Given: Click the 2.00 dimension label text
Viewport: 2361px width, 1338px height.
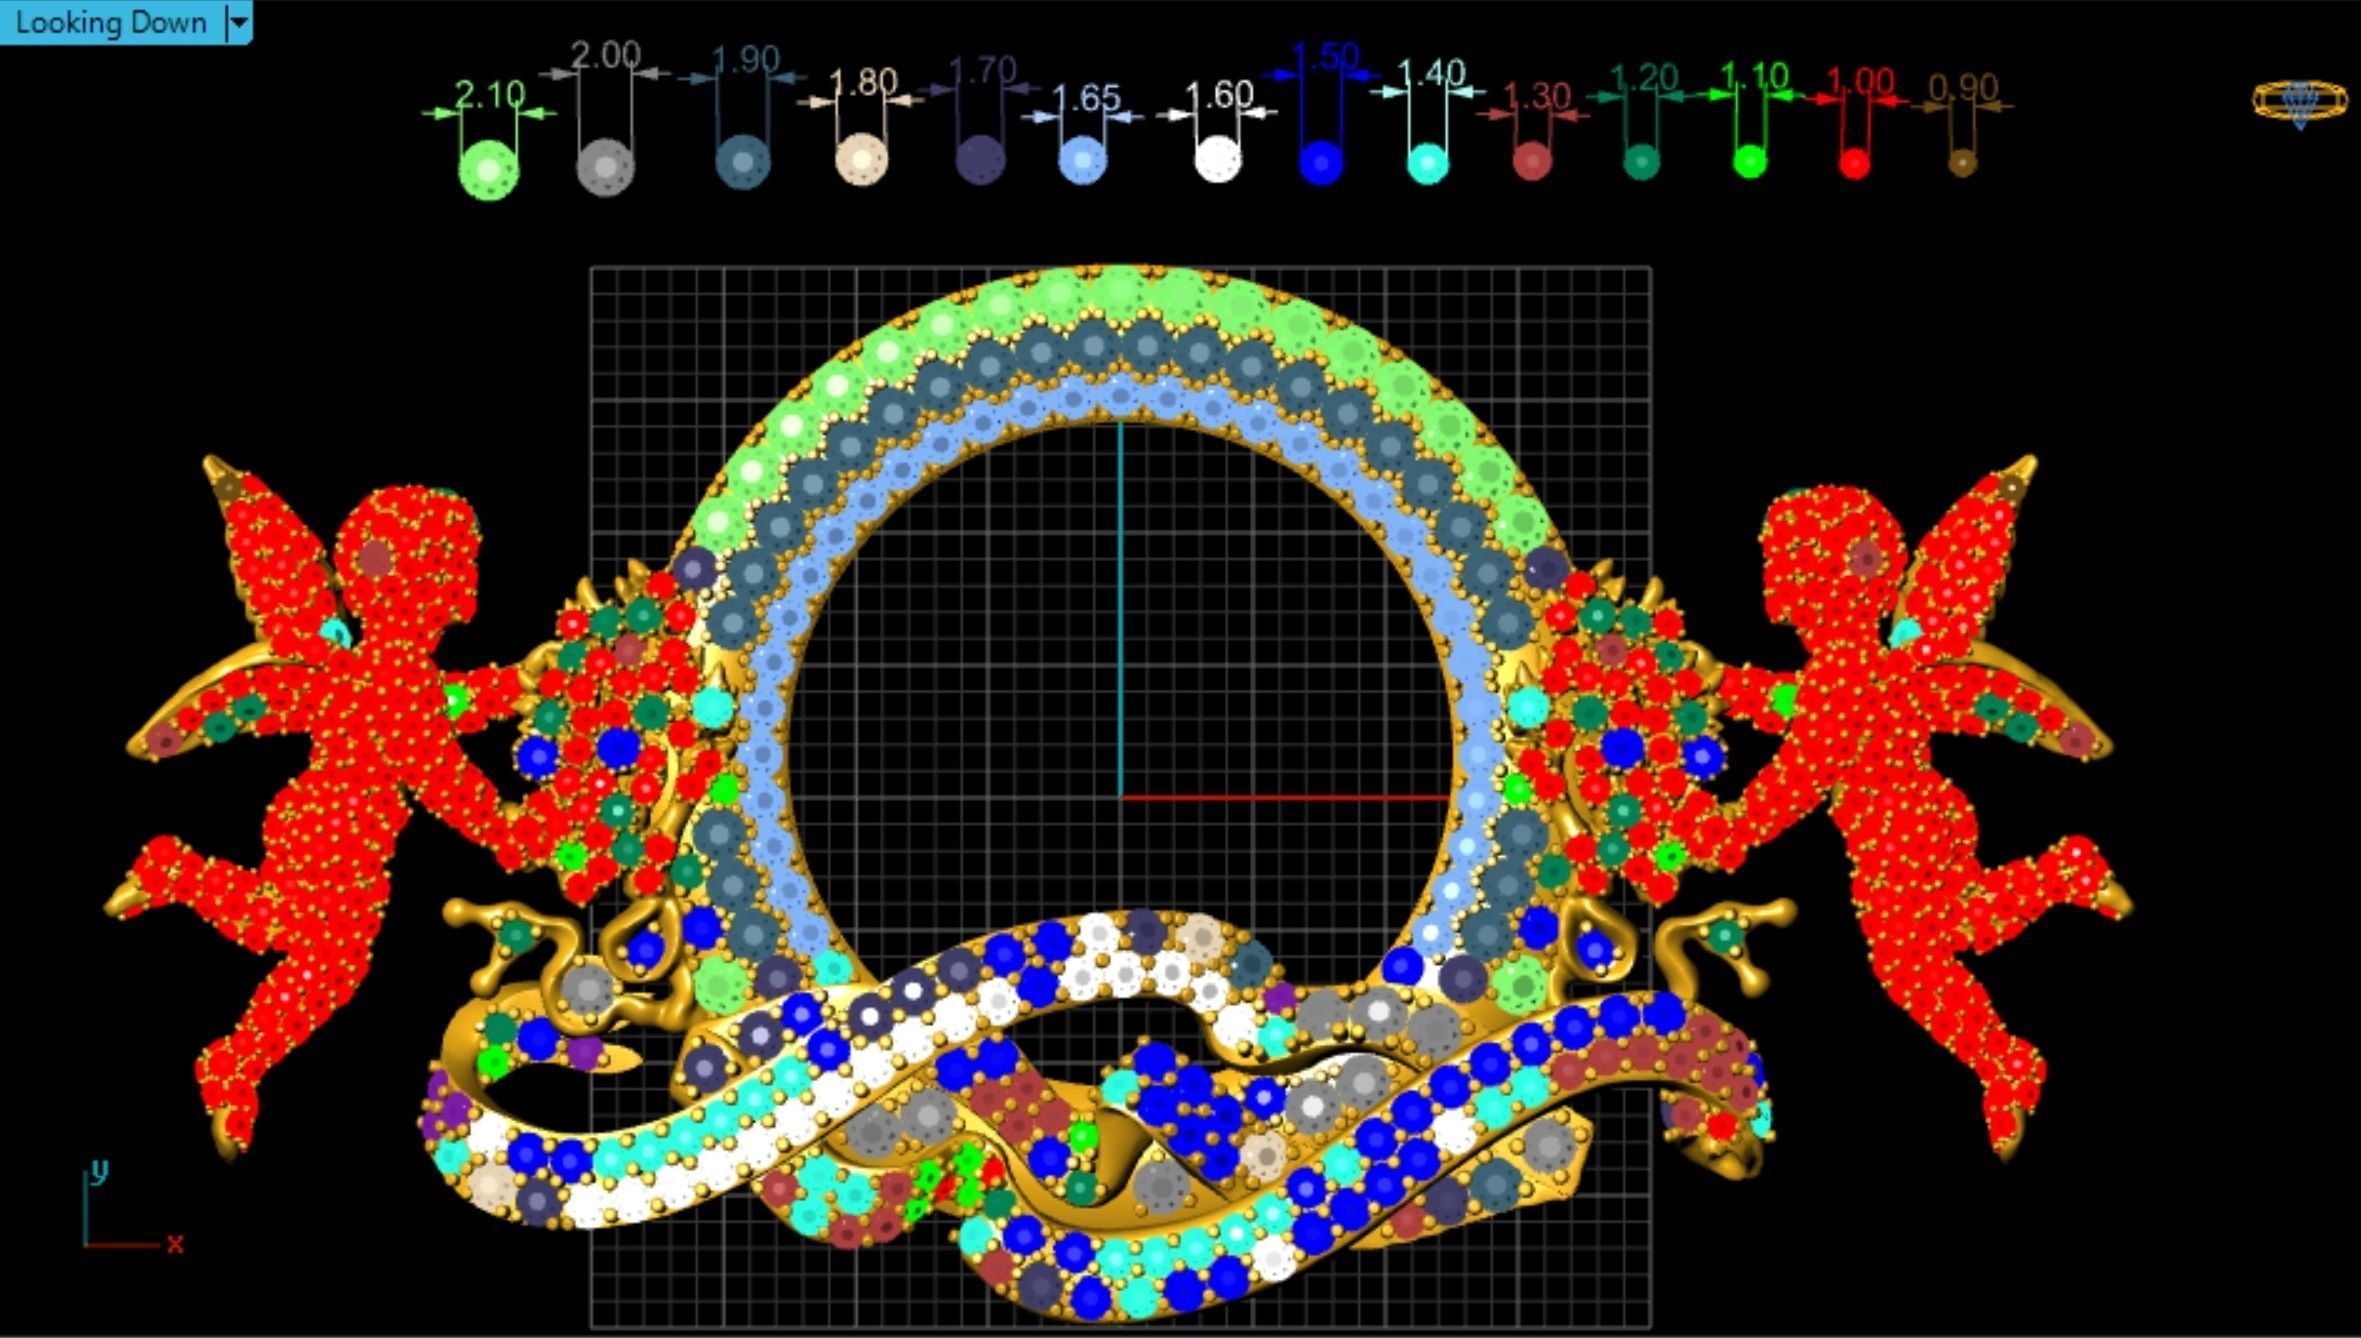Looking at the screenshot, I should (x=605, y=56).
